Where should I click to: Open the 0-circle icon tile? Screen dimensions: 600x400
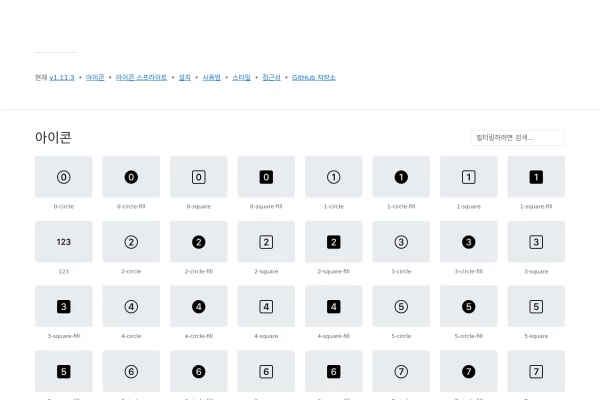point(64,177)
